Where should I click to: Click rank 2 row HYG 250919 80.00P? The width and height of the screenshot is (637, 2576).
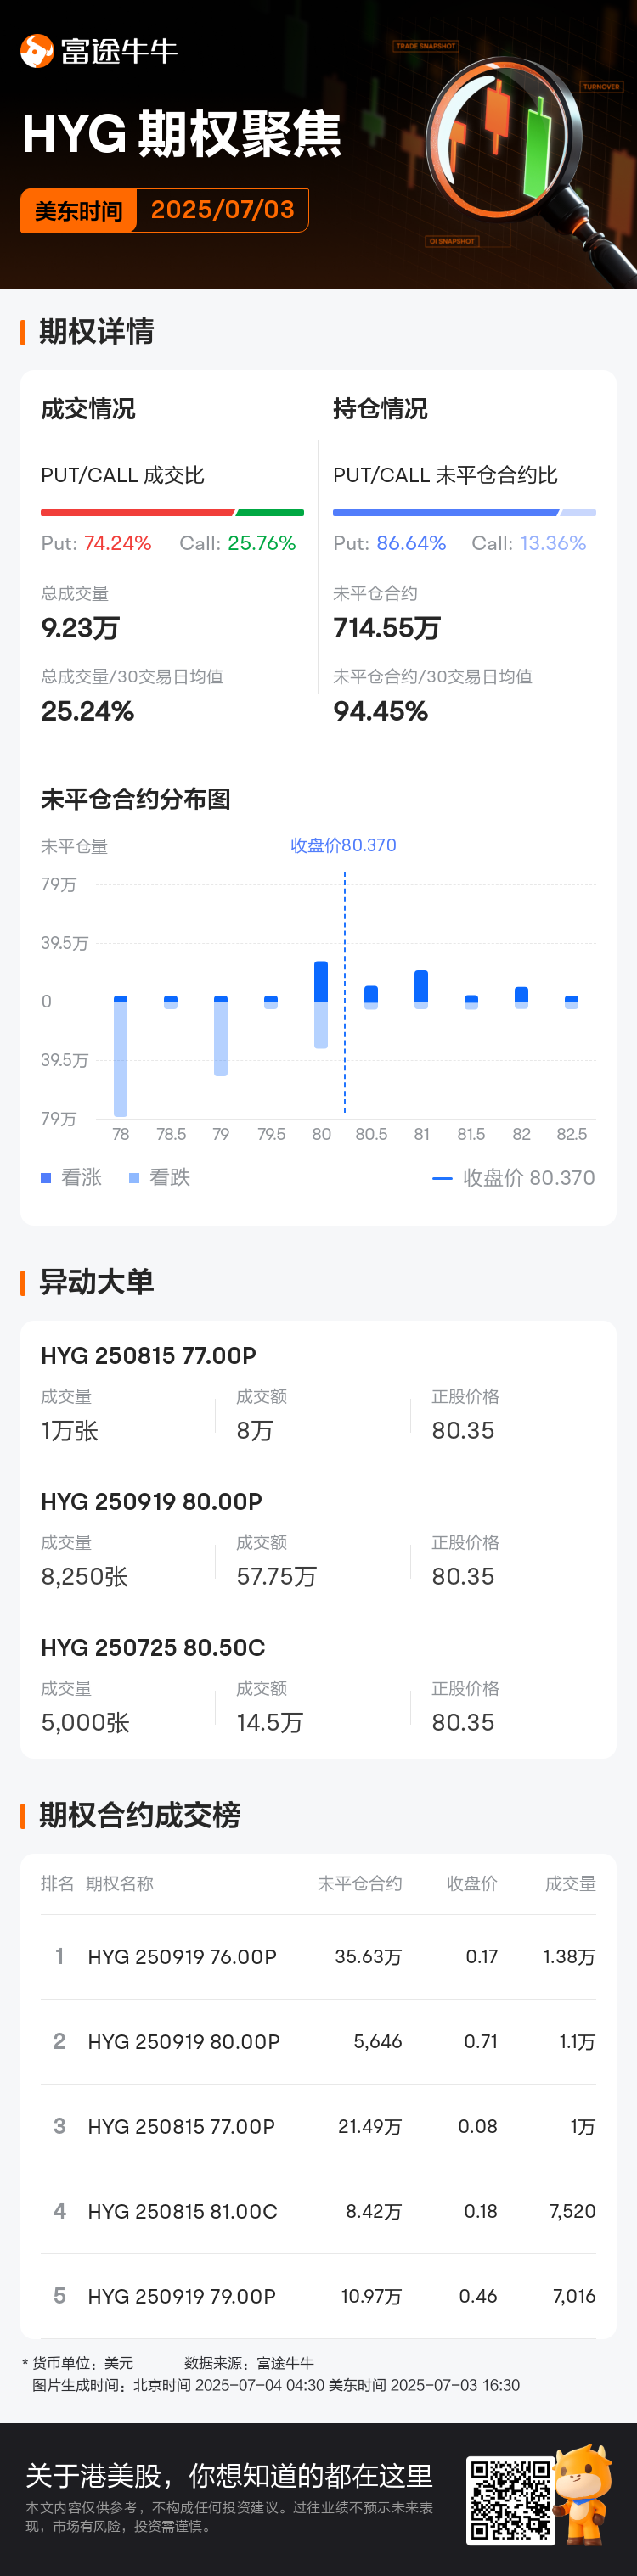[318, 2042]
